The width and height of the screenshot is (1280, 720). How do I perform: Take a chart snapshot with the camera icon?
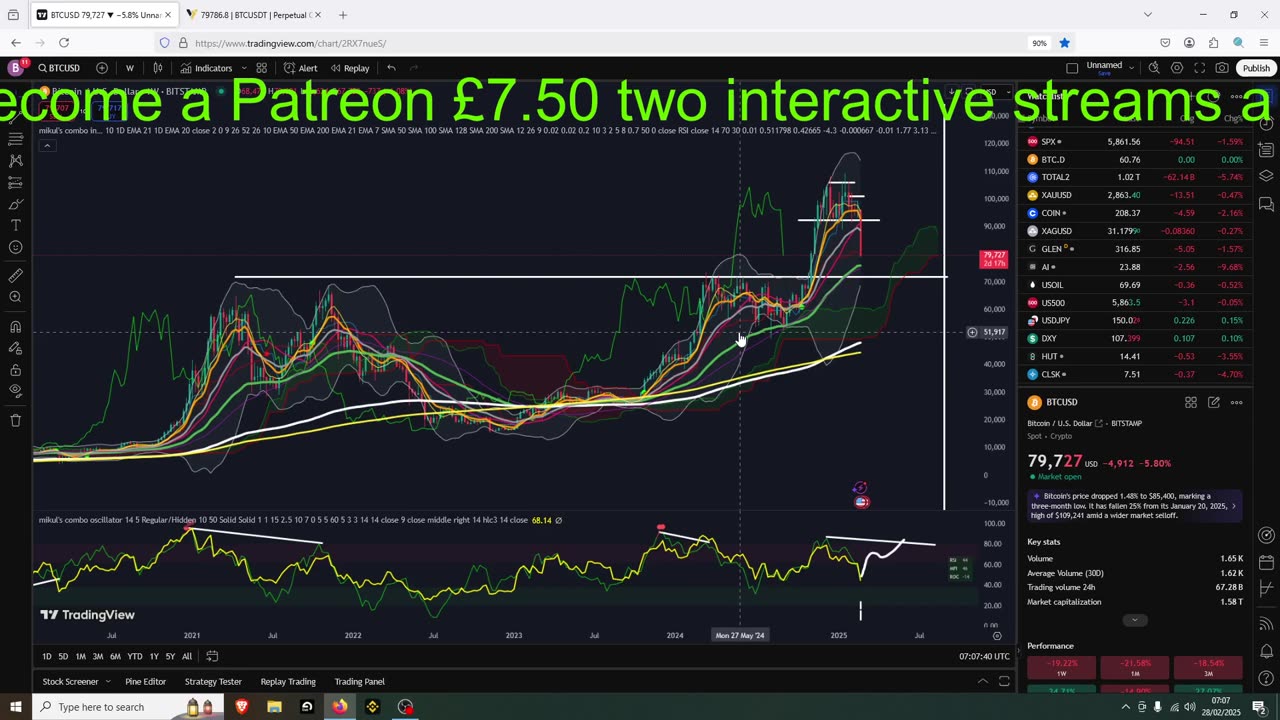(x=1222, y=68)
